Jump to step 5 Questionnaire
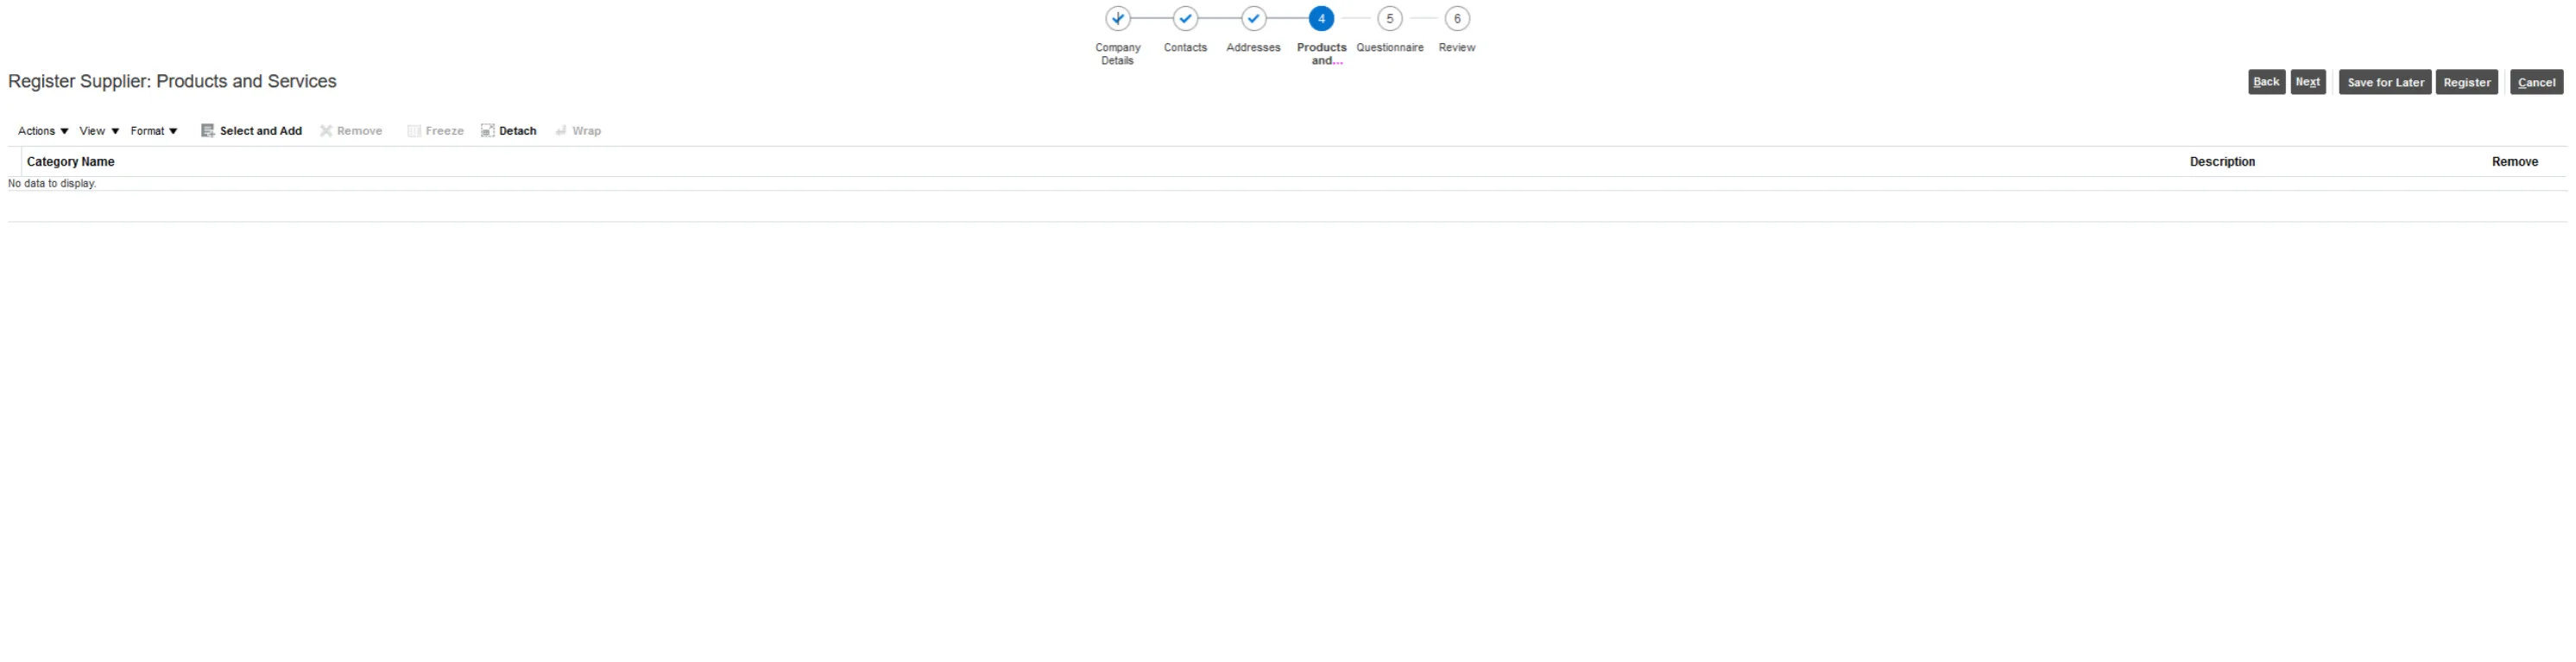This screenshot has height=662, width=2576. [x=1389, y=19]
